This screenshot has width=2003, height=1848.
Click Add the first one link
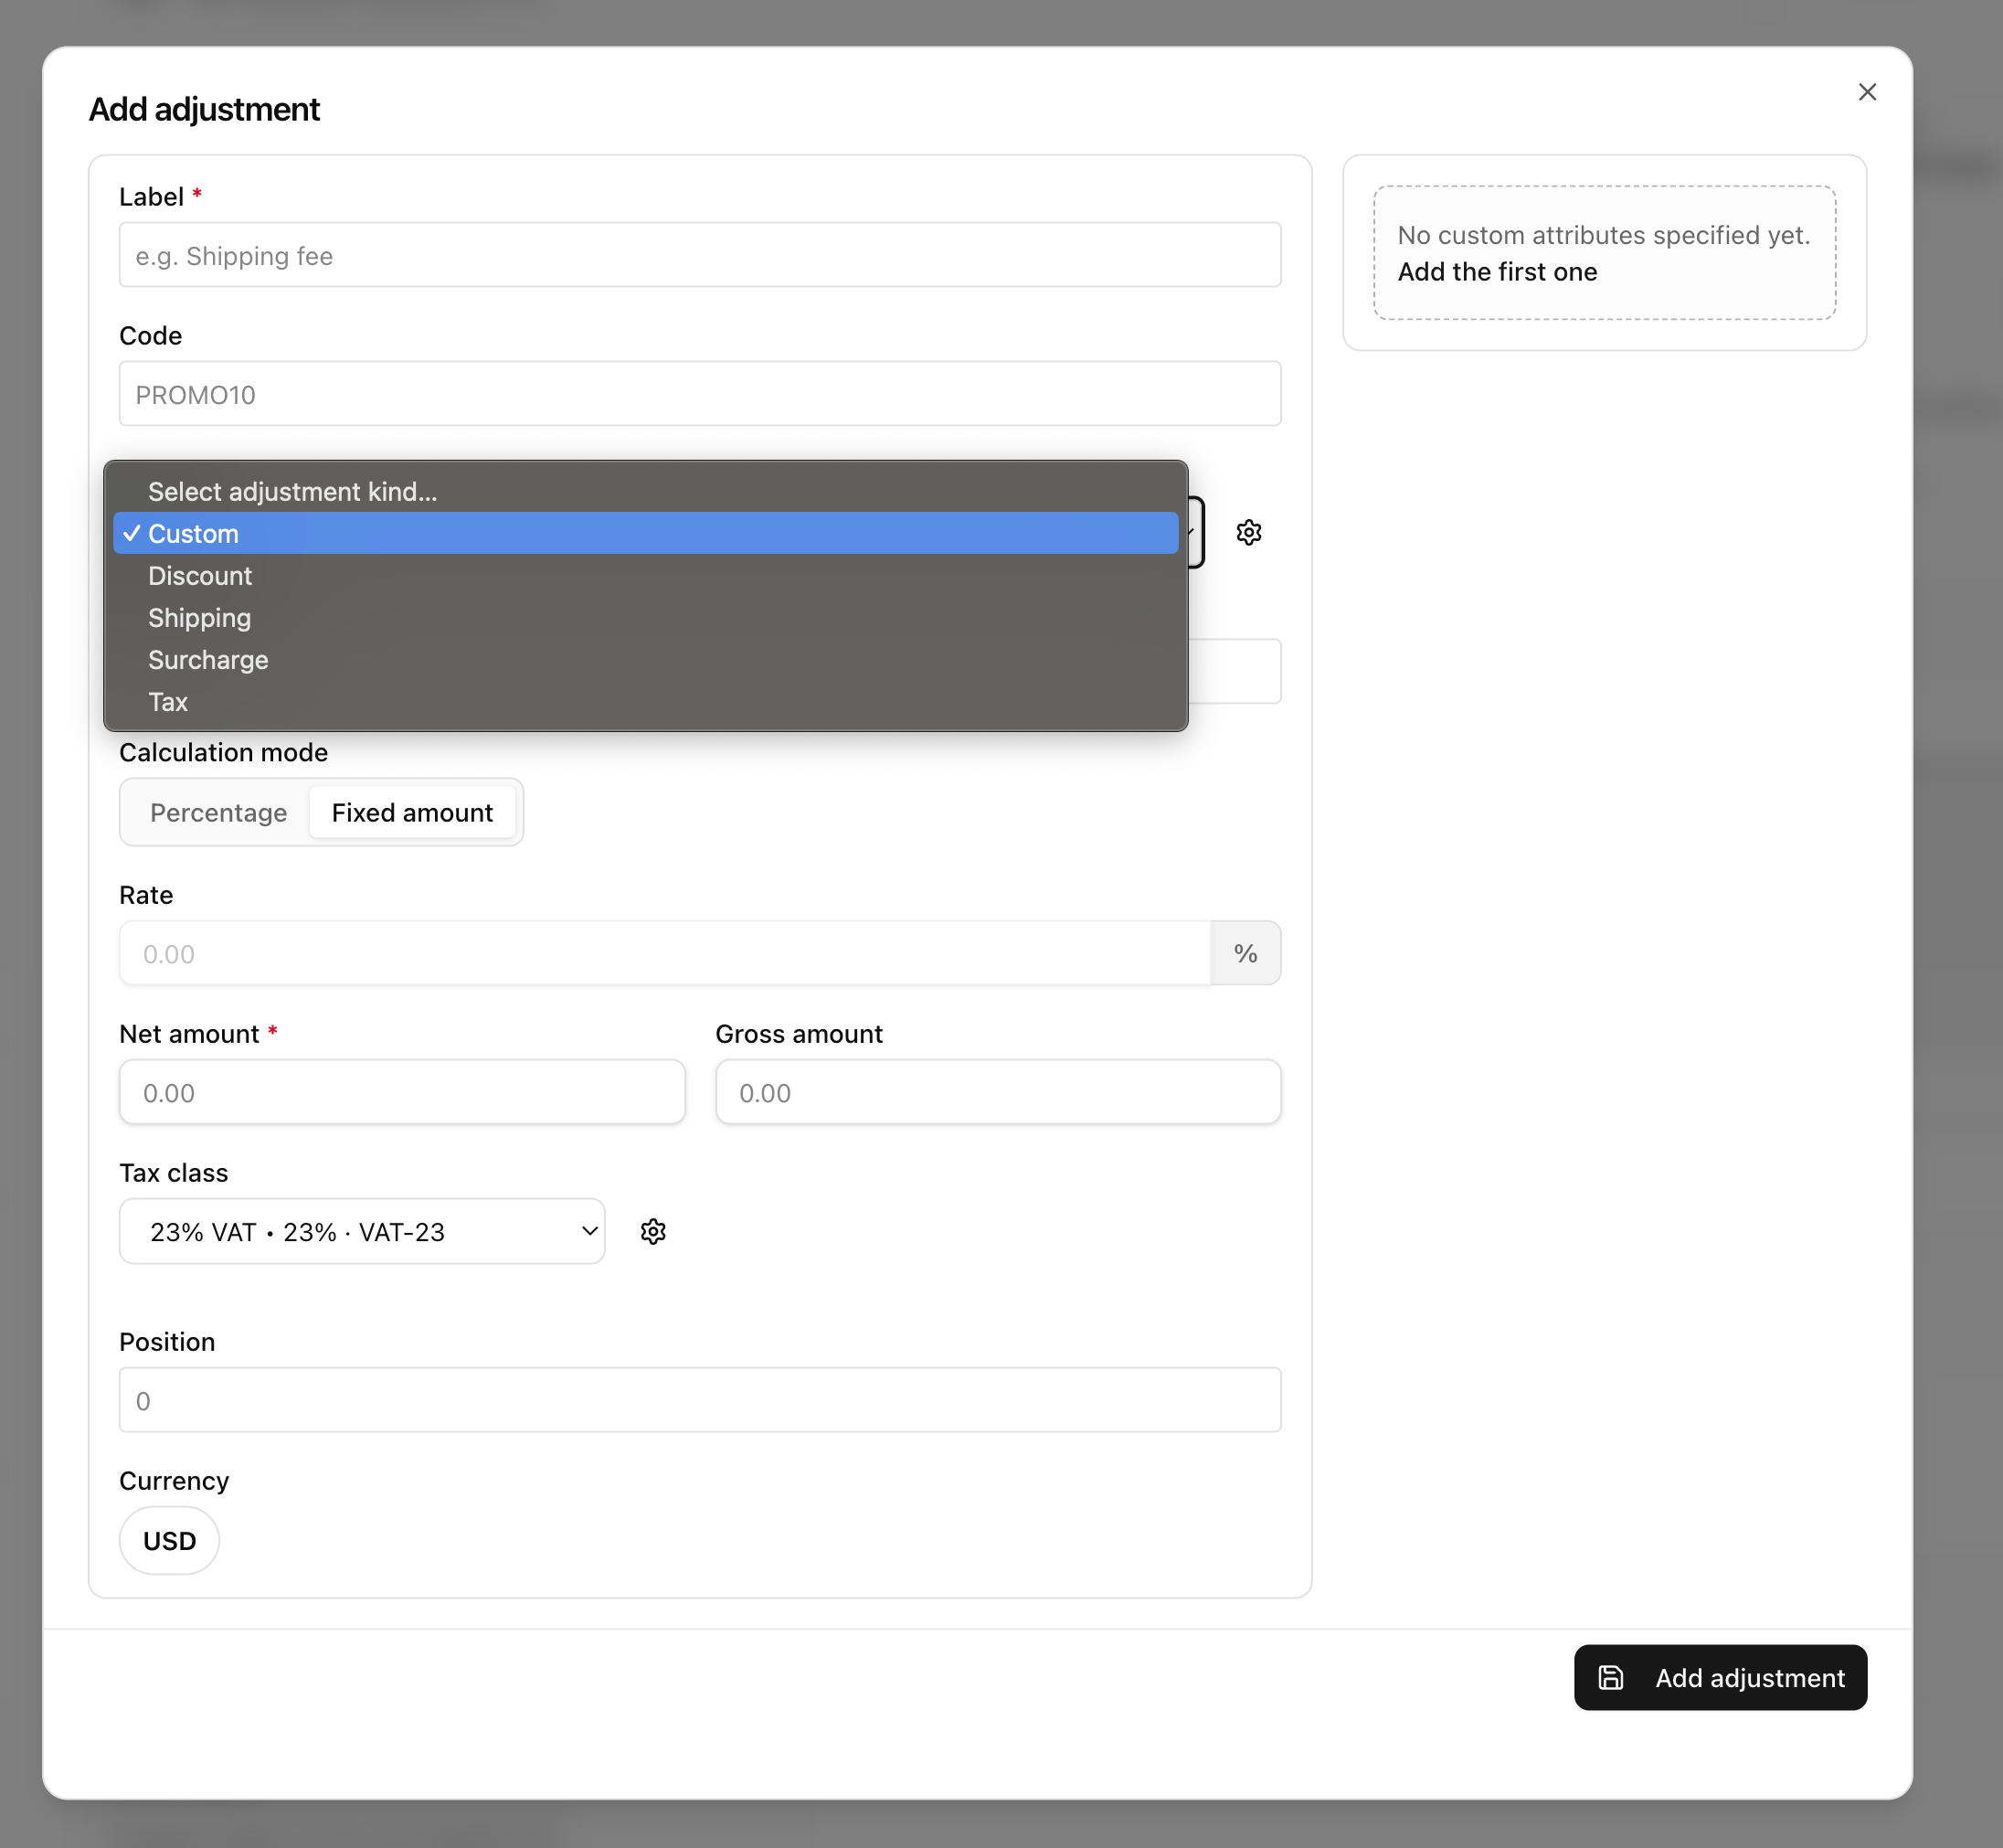pyautogui.click(x=1496, y=271)
